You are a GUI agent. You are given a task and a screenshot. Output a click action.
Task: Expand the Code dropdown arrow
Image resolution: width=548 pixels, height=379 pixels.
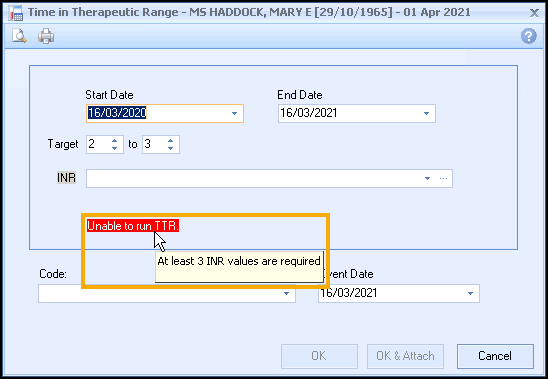coord(286,293)
